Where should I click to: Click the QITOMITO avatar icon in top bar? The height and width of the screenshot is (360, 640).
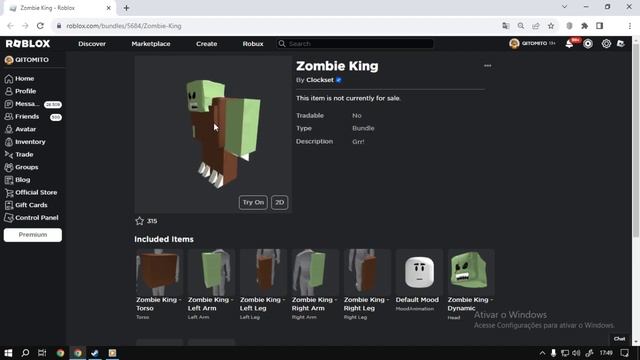(x=514, y=43)
